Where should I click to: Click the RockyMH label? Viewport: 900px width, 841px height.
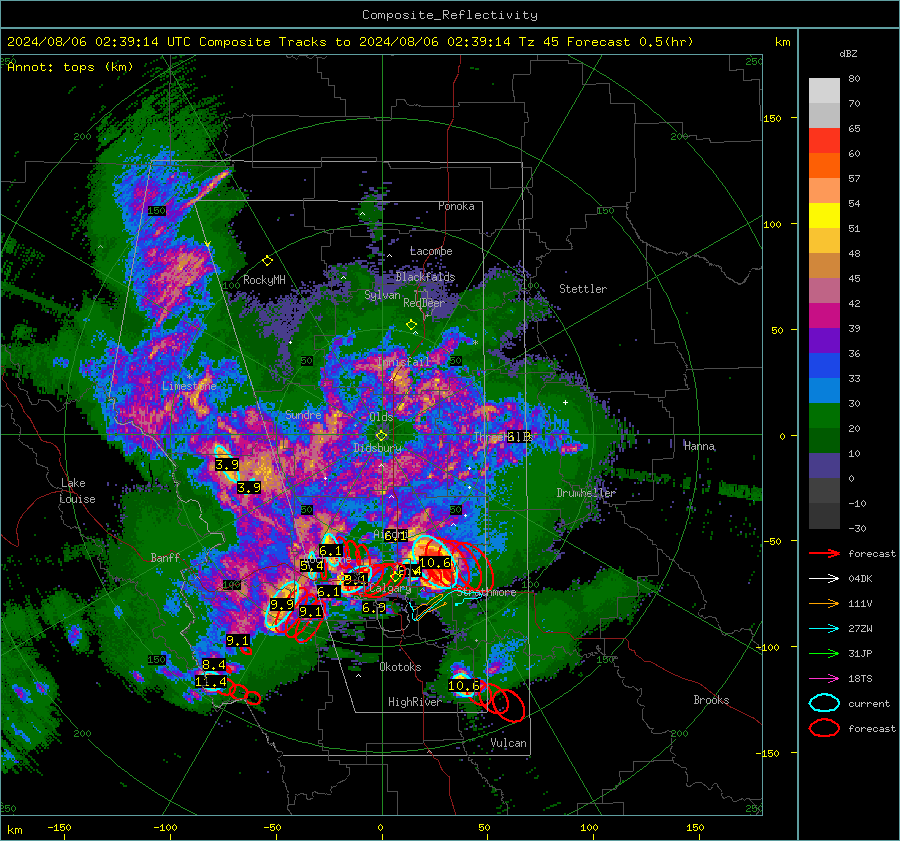[264, 280]
